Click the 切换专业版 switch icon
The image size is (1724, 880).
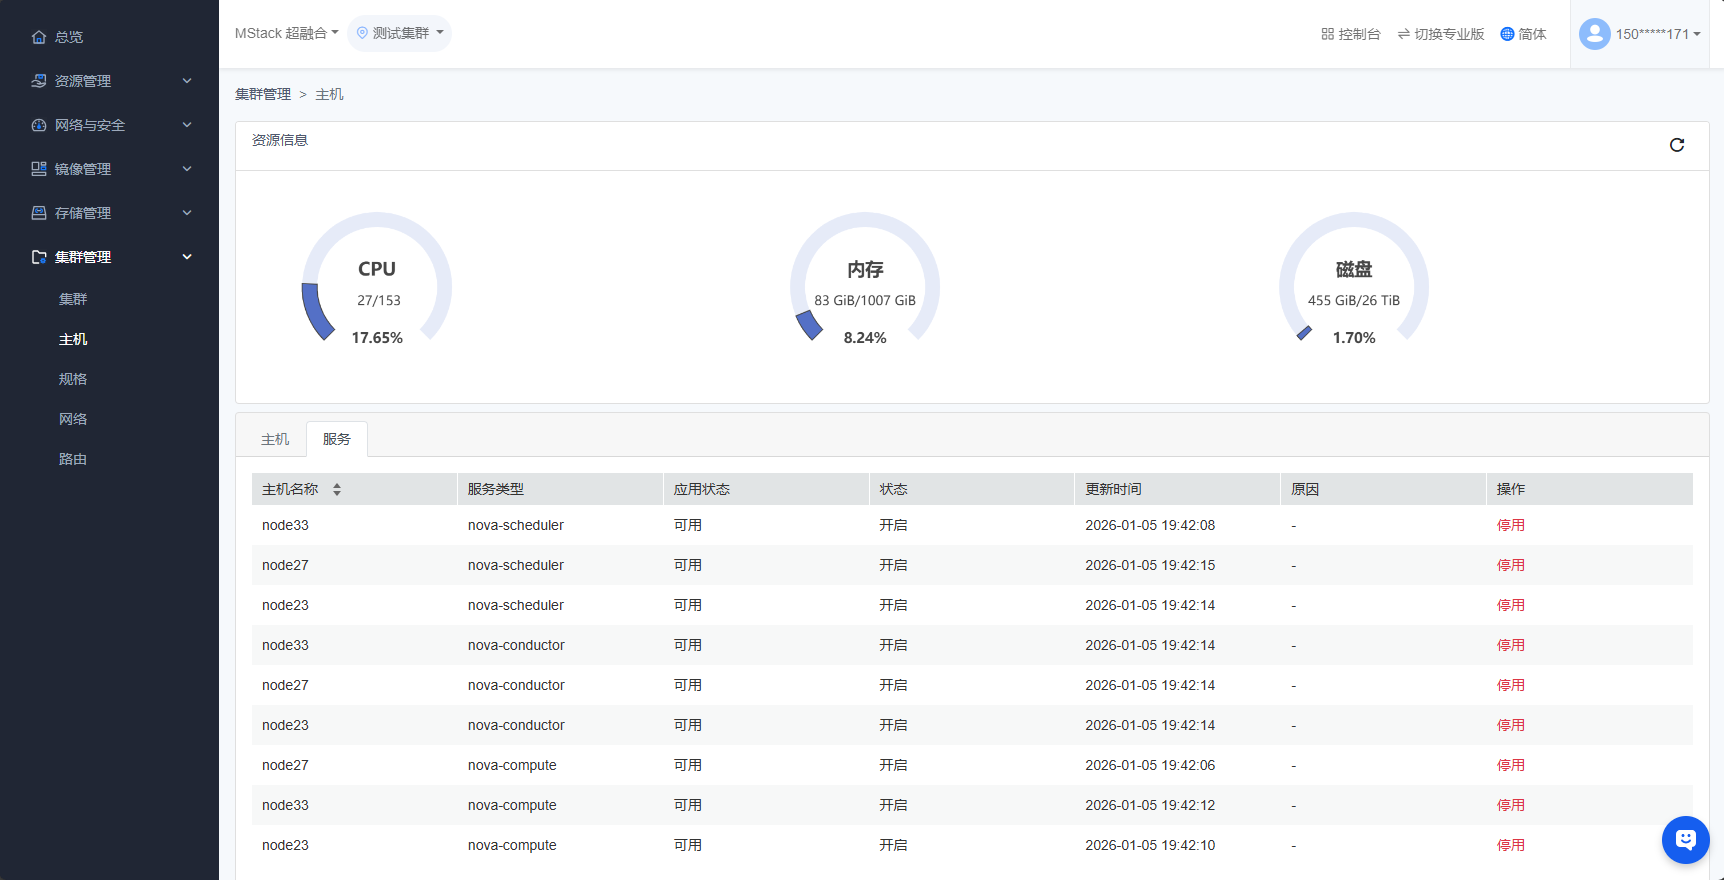click(1404, 34)
